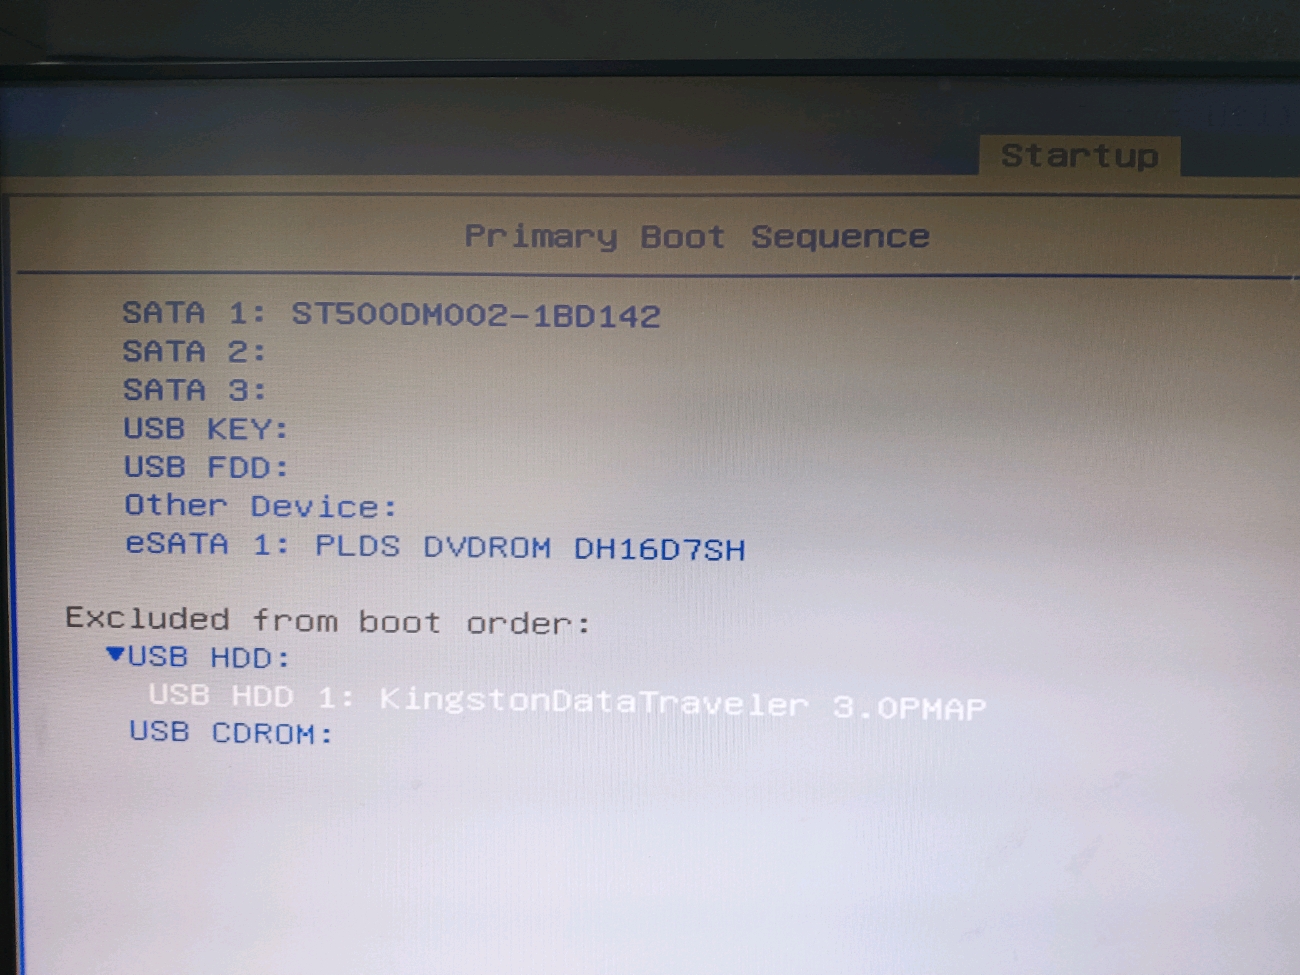Click the Excluded from boot order label
The image size is (1300, 975).
tap(328, 620)
